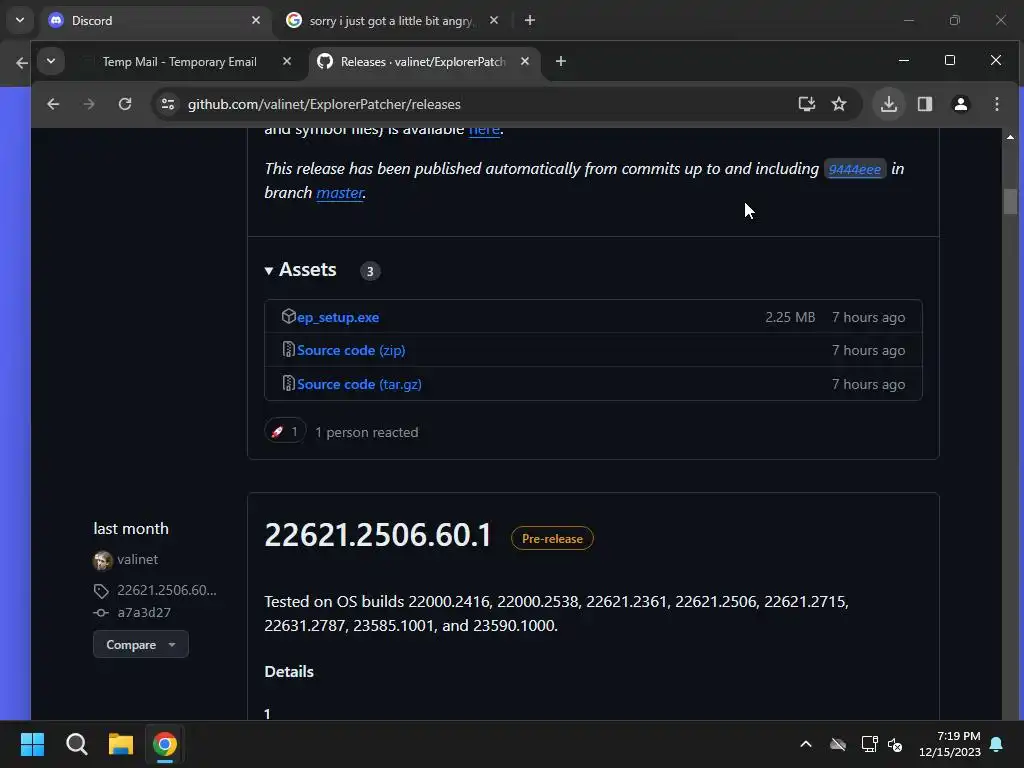Click the muted volume tray icon
The width and height of the screenshot is (1024, 768).
[x=895, y=744]
